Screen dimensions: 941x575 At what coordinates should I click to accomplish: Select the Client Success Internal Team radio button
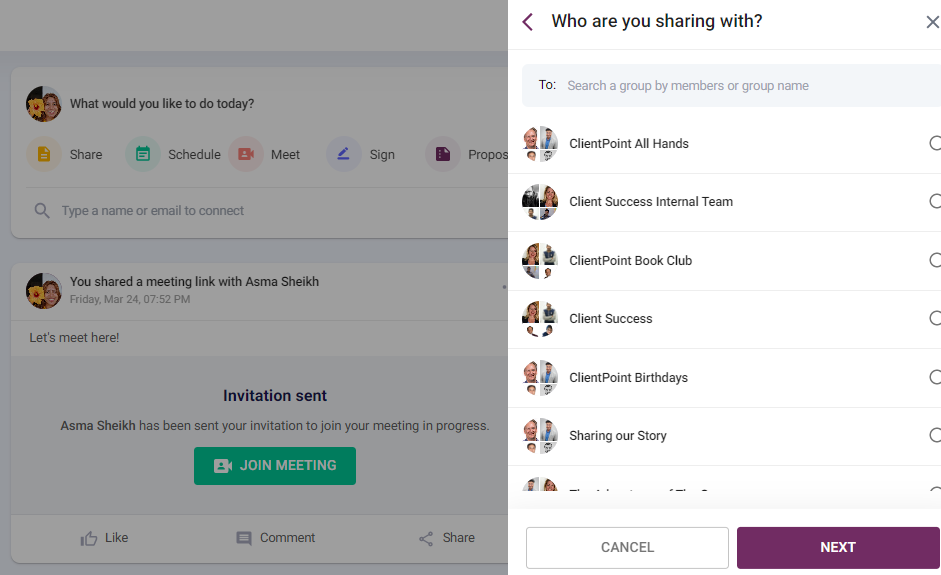[x=935, y=201]
